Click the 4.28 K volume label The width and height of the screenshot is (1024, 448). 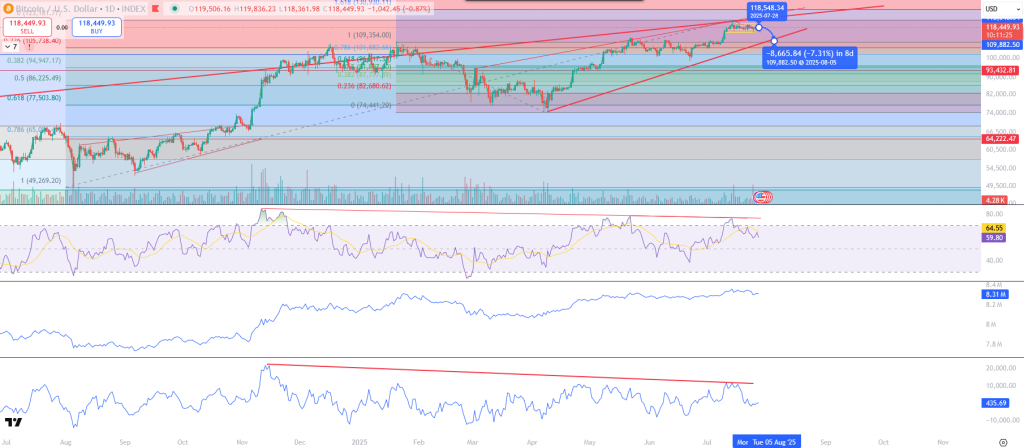tap(995, 199)
